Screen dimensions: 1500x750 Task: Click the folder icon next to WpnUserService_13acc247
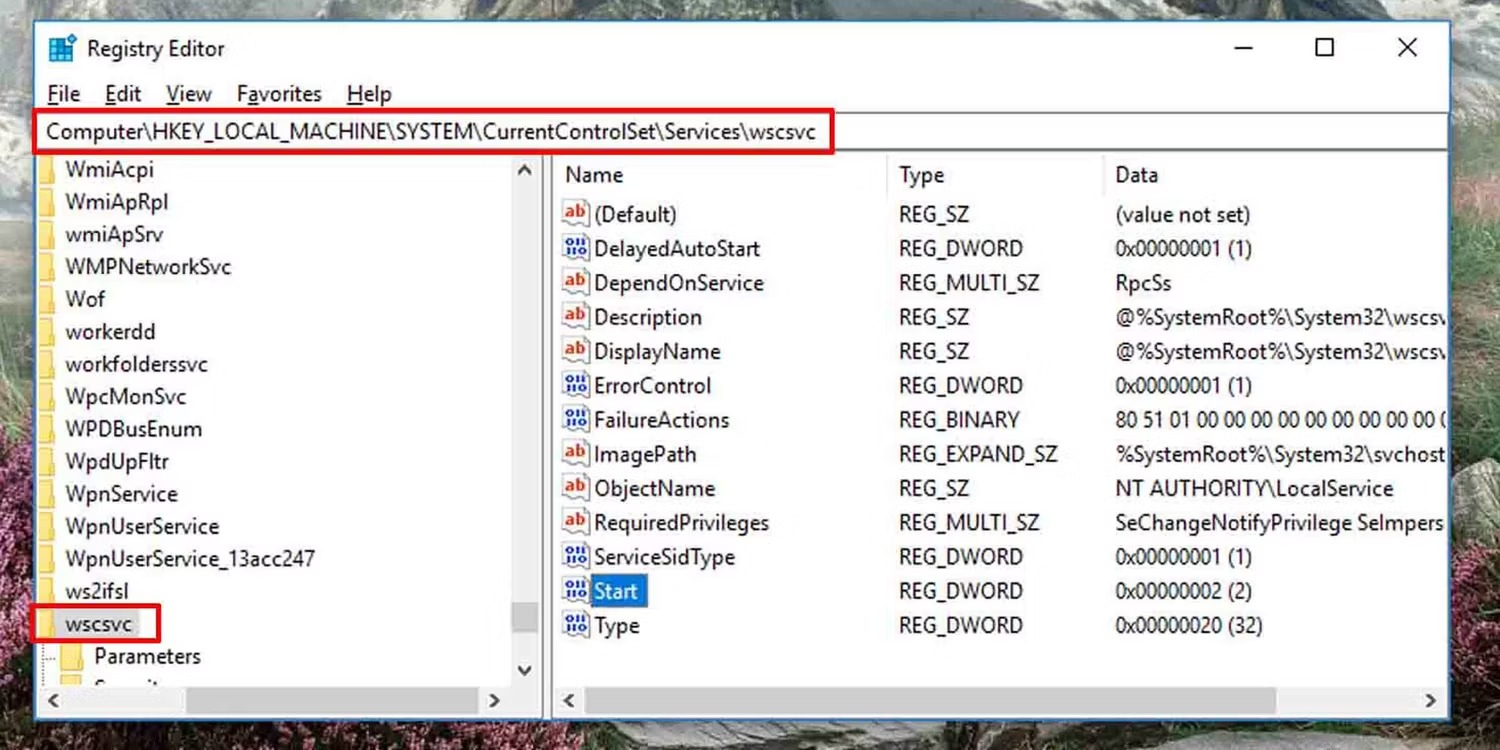(x=47, y=558)
